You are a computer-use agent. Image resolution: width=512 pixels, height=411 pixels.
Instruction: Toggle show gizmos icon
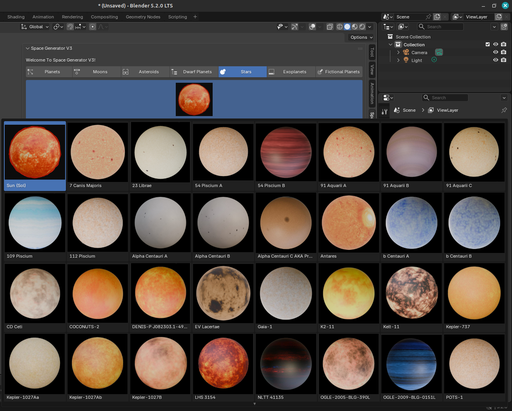tap(295, 27)
